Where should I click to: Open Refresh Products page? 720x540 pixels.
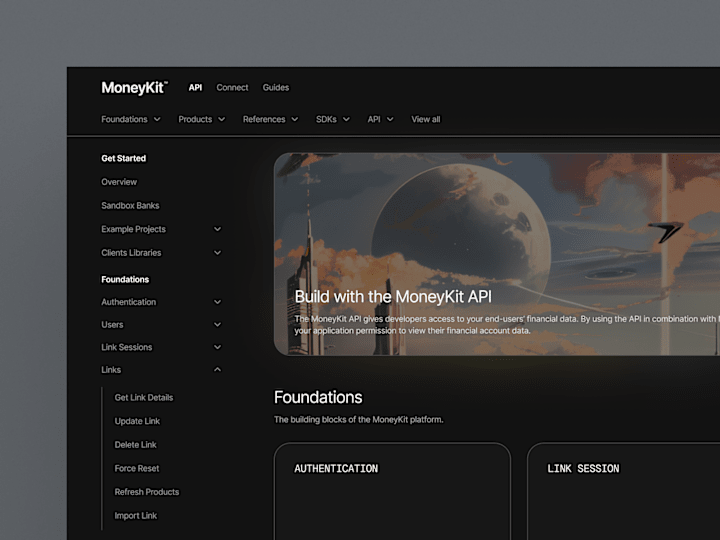coord(147,491)
